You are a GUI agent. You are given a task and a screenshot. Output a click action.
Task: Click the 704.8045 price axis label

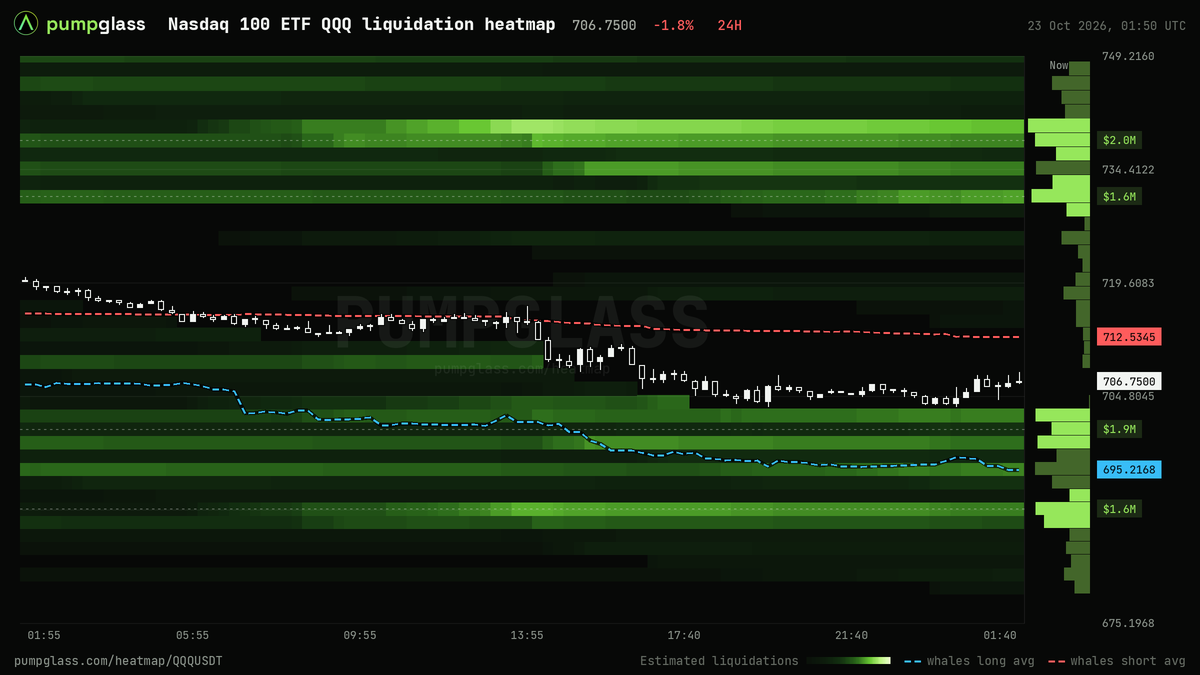1128,396
